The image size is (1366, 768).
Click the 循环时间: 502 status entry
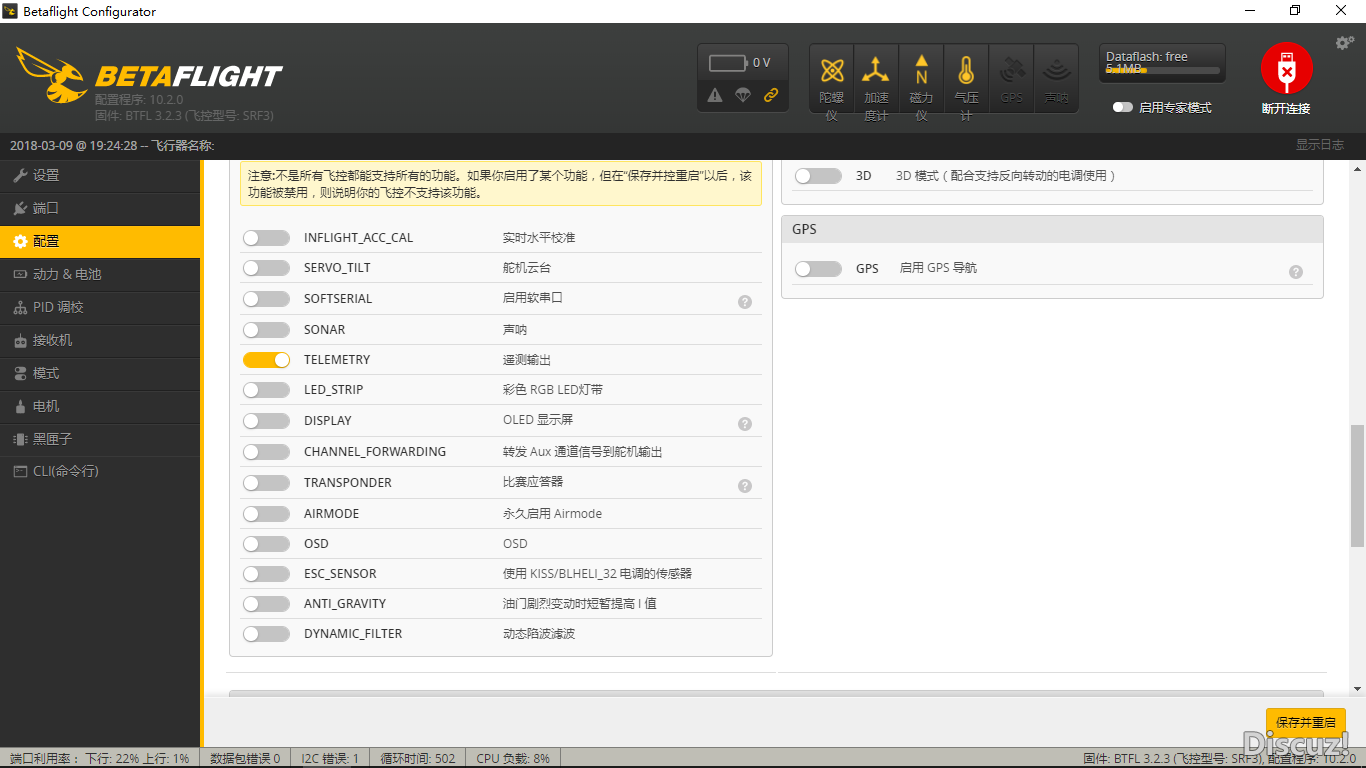418,759
